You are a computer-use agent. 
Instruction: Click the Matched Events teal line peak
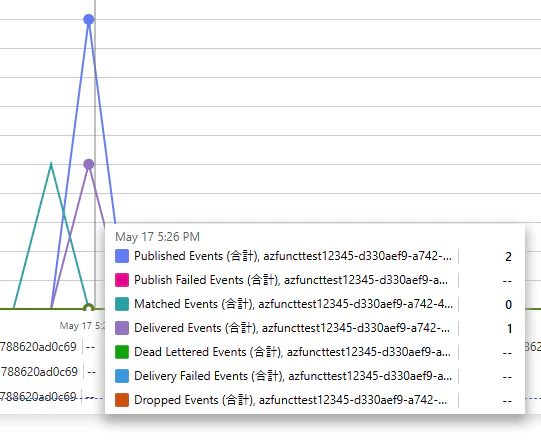(51, 164)
